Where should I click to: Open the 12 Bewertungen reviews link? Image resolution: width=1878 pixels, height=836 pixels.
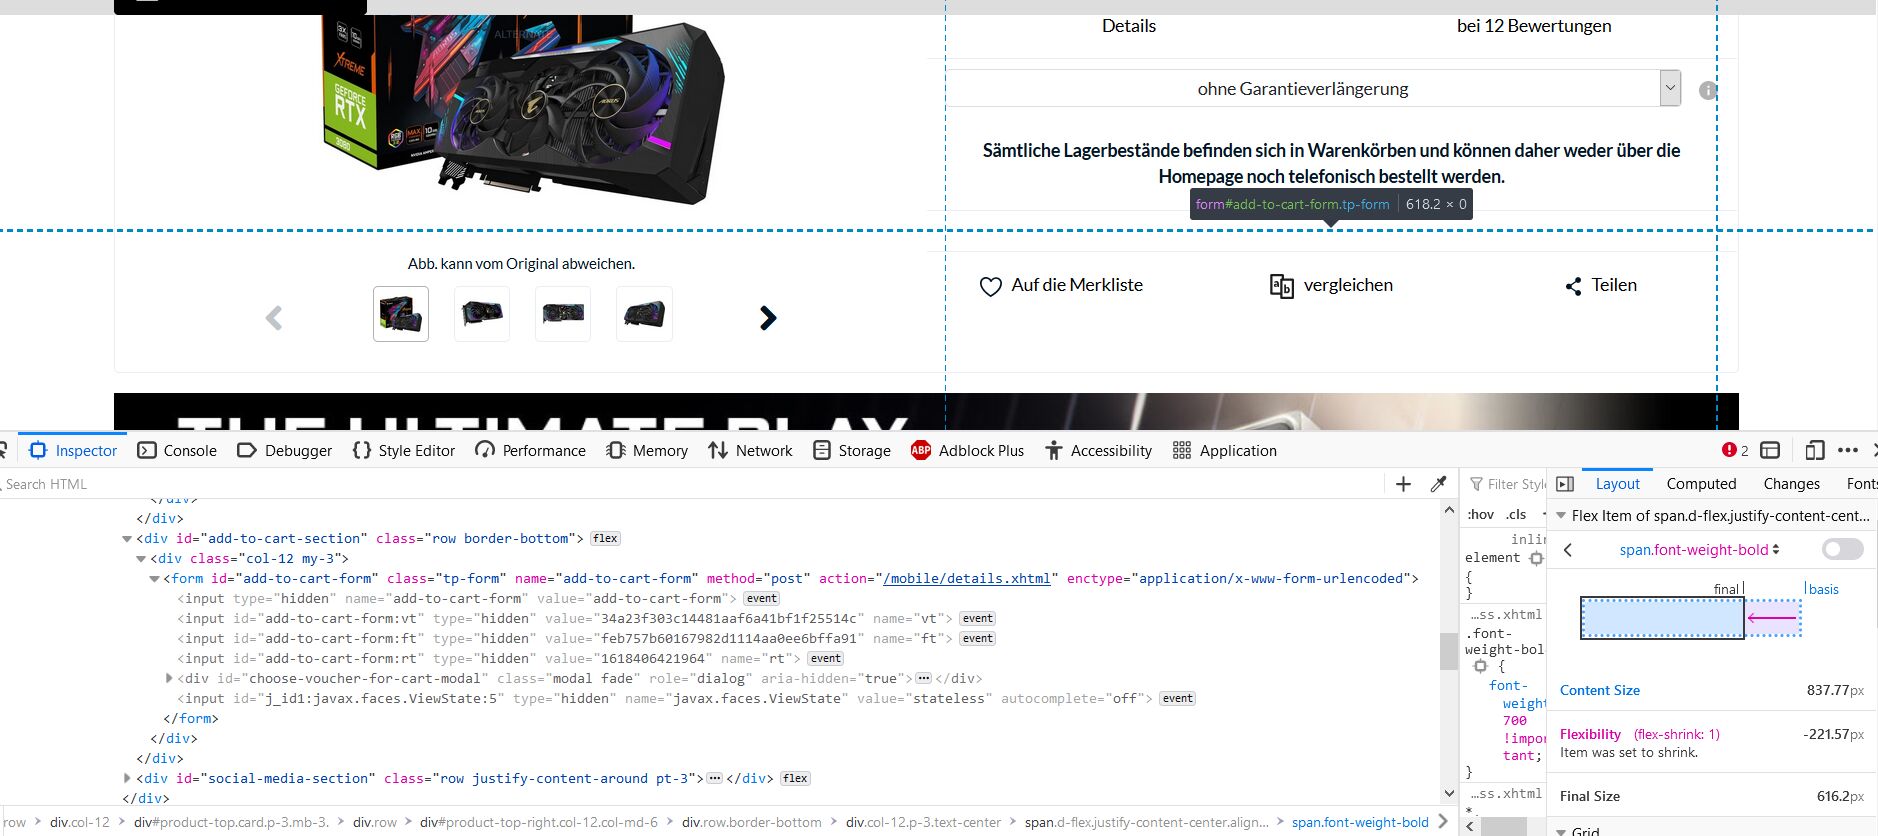[x=1534, y=26]
